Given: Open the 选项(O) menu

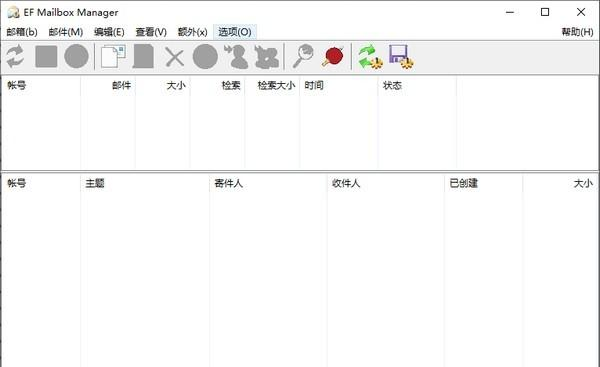Looking at the screenshot, I should [x=235, y=32].
